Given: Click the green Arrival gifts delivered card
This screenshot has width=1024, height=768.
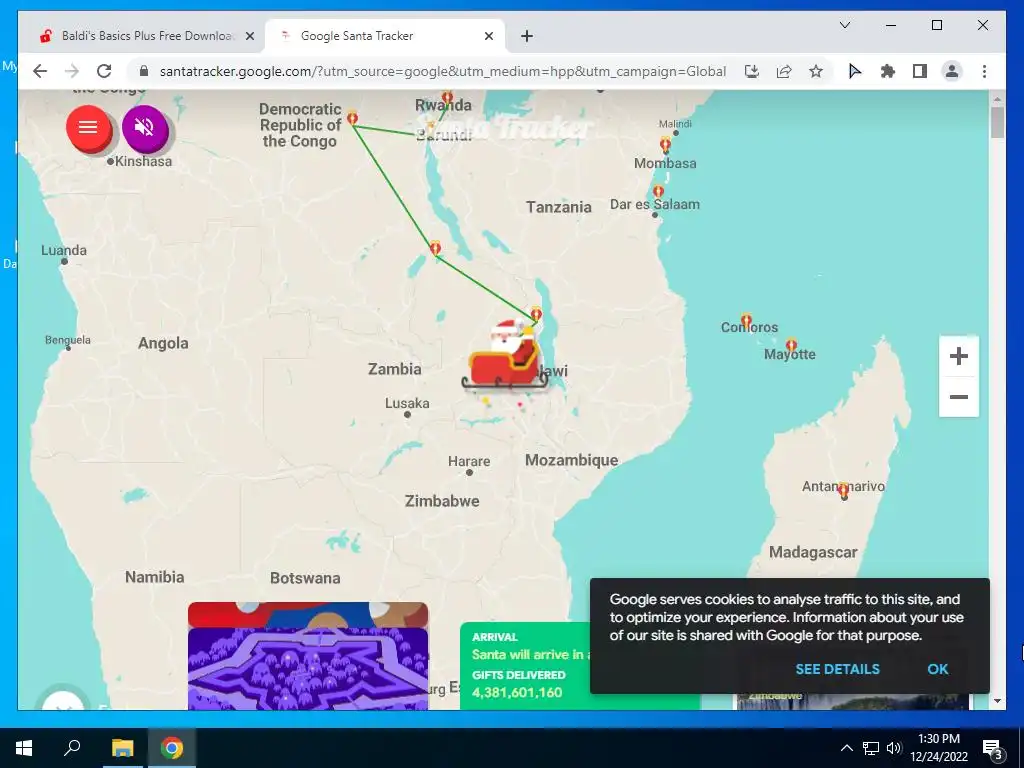Looking at the screenshot, I should [x=526, y=666].
